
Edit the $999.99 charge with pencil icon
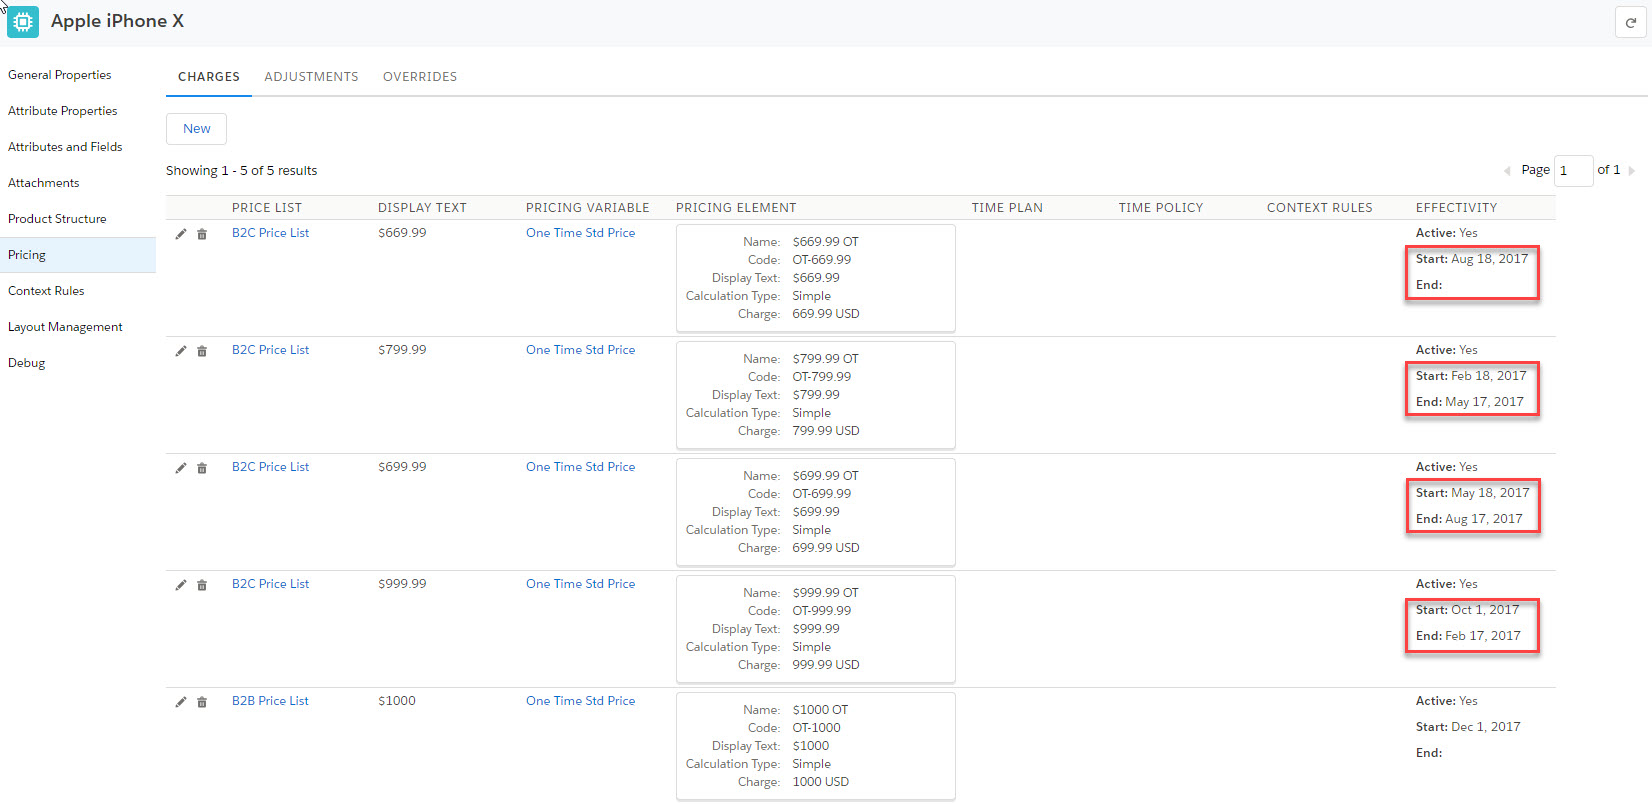tap(181, 585)
